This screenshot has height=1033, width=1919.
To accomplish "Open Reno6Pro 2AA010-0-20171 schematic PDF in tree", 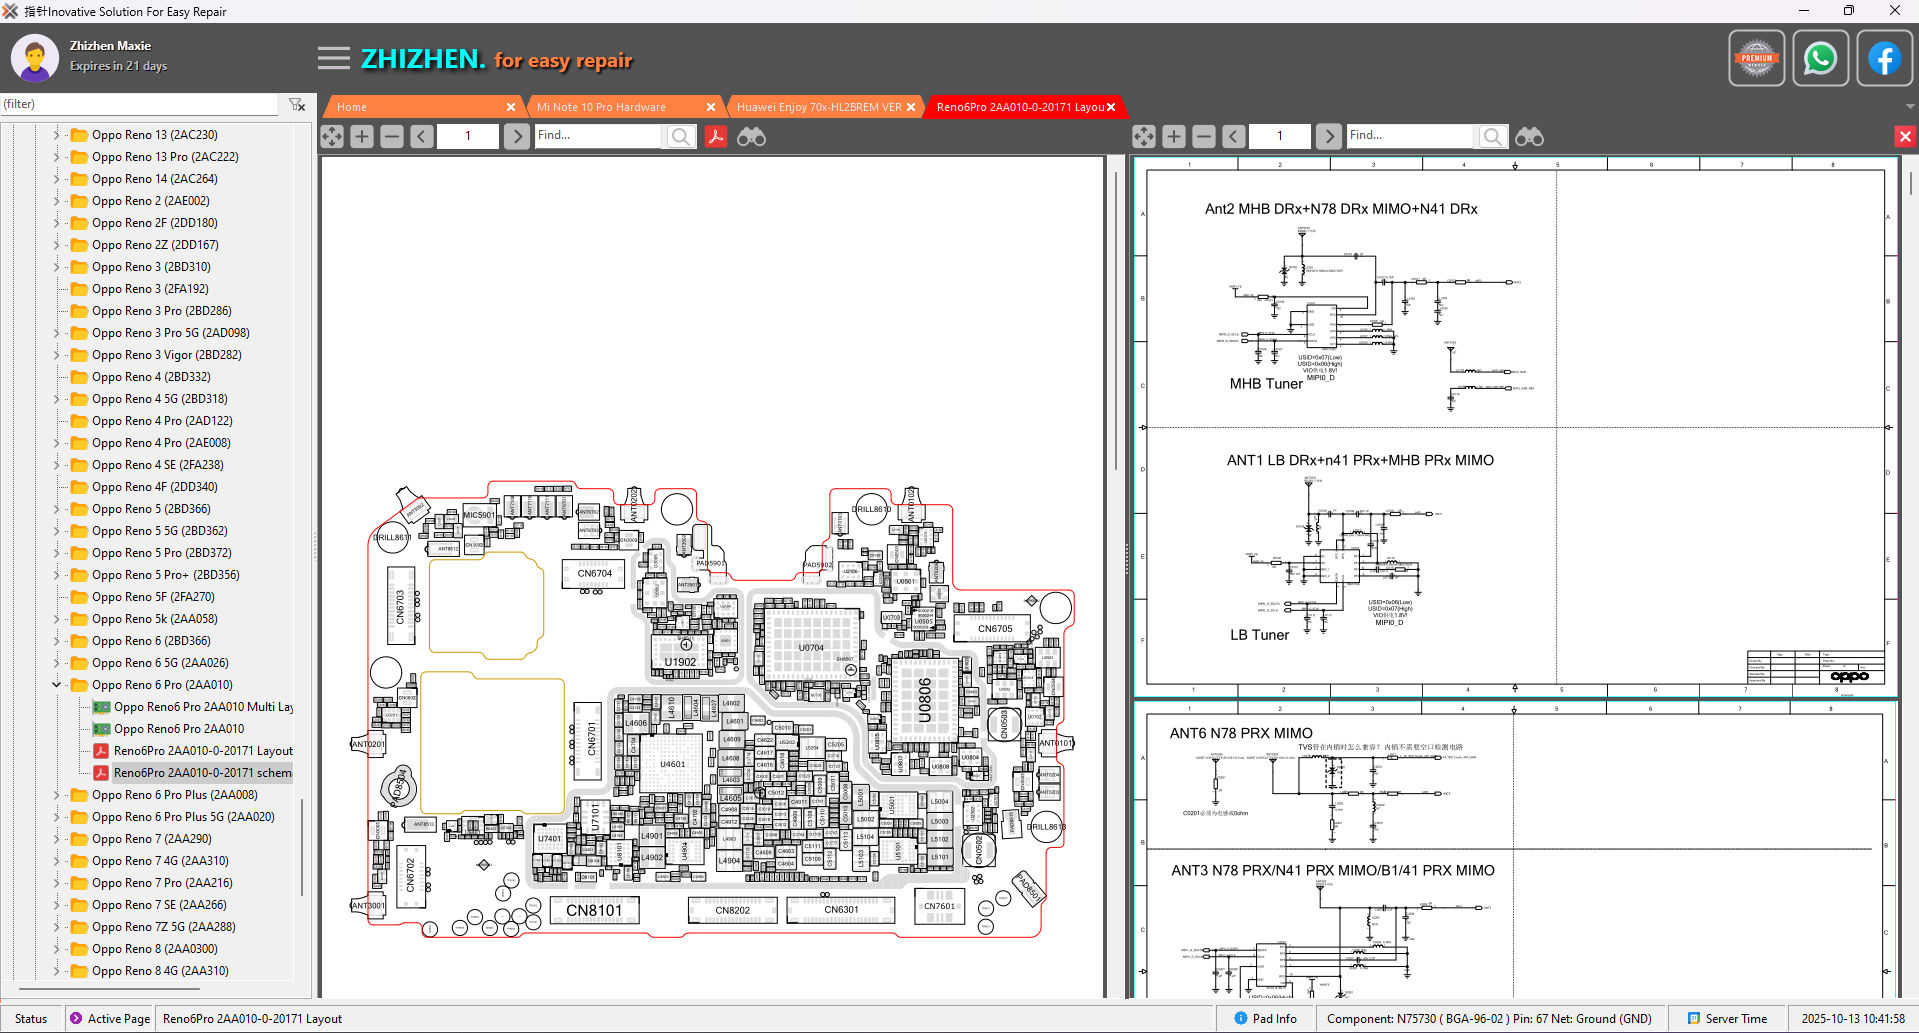I will 193,773.
